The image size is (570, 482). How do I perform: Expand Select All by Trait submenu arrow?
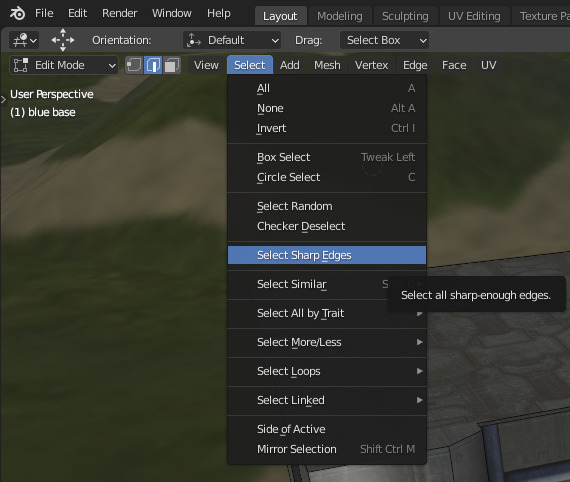[420, 313]
